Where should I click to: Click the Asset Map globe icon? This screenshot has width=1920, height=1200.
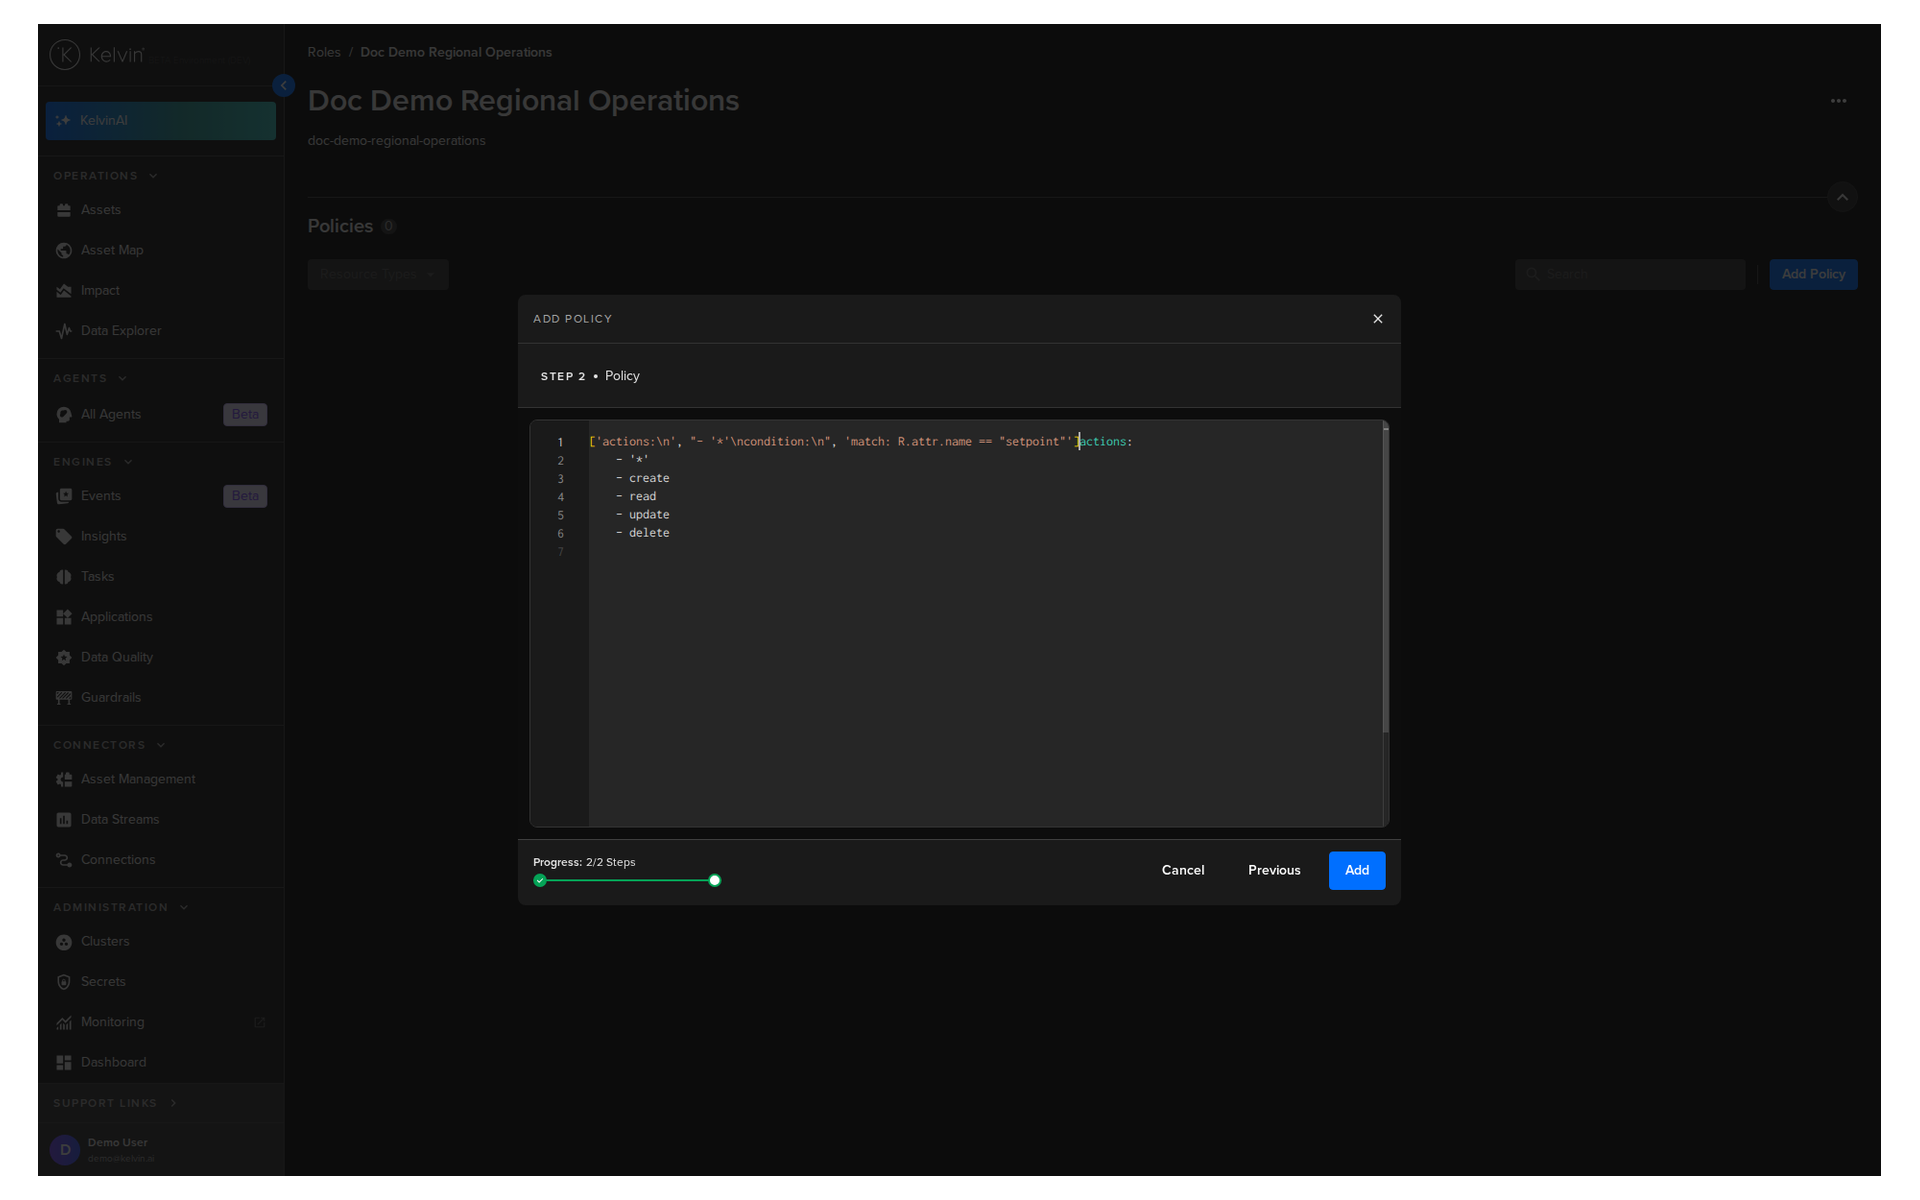click(64, 250)
